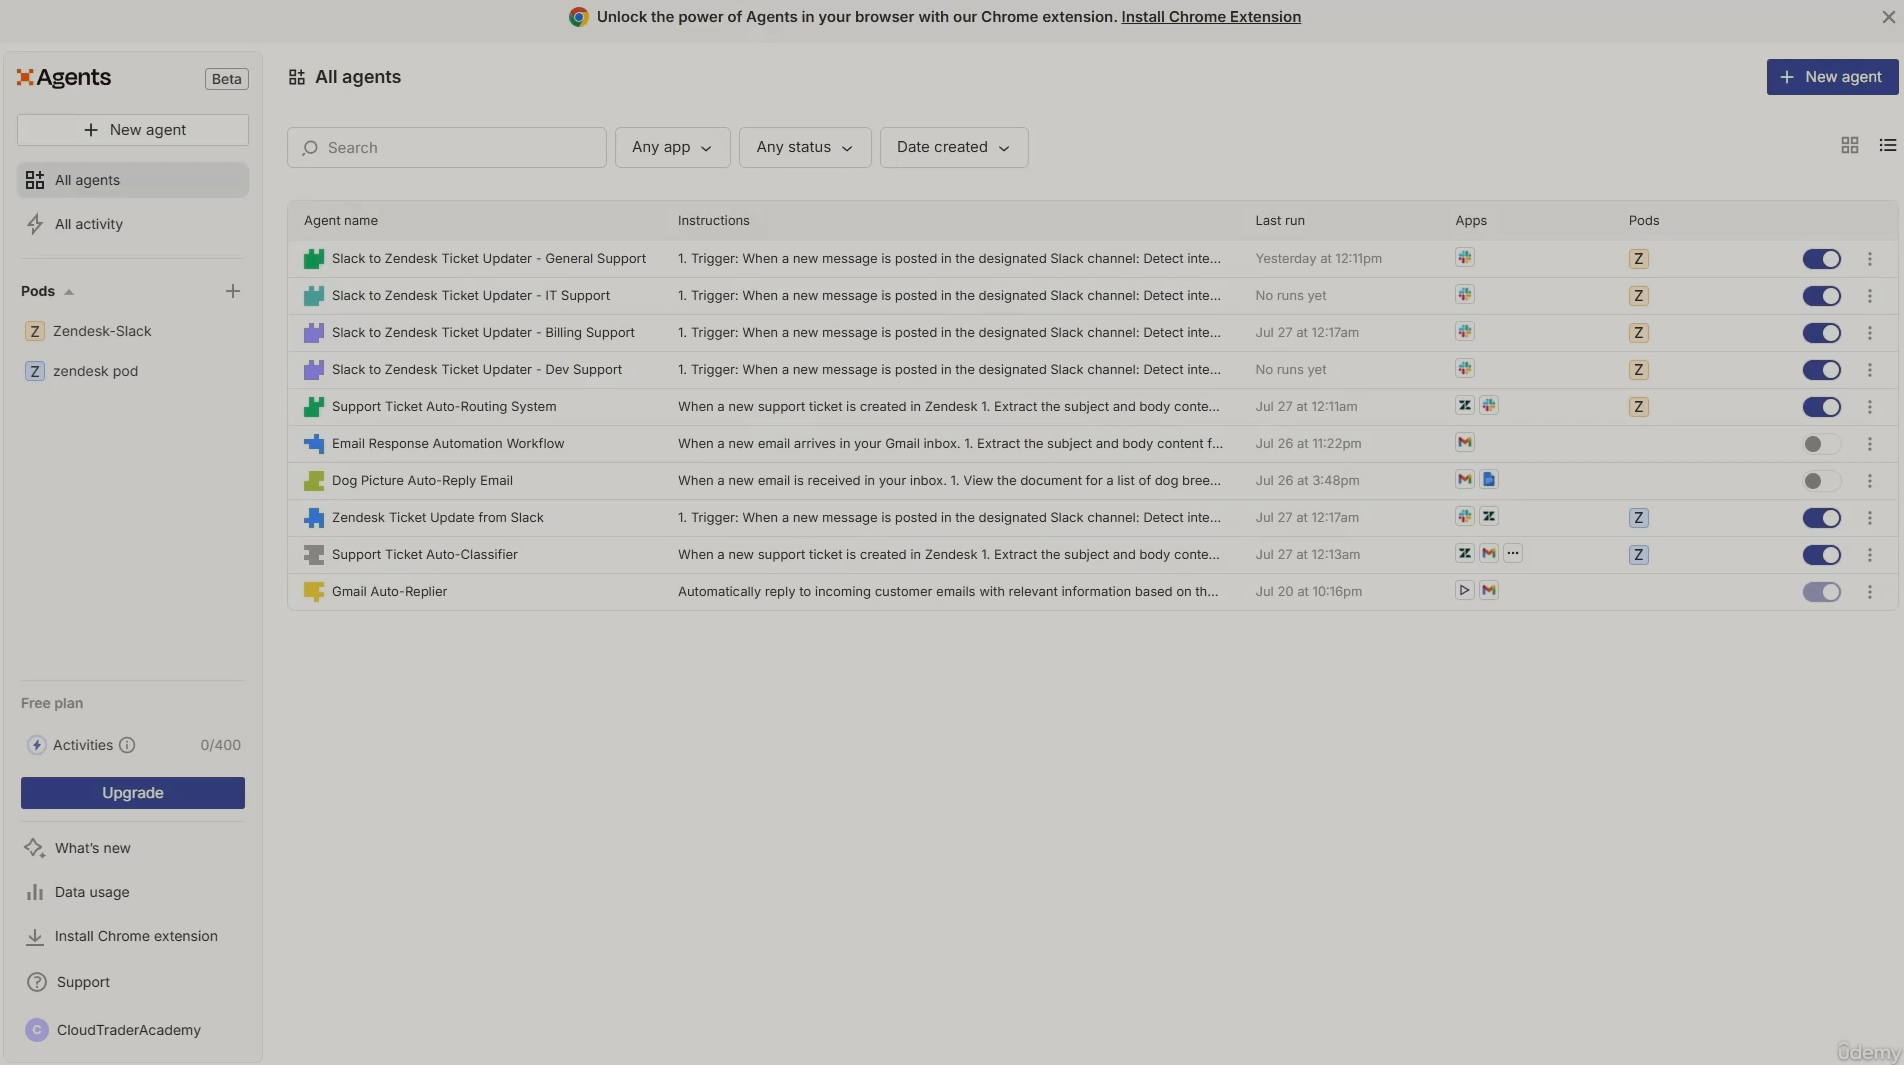This screenshot has height=1065, width=1904.
Task: Click Google Docs icon in Dog Picture row
Action: pos(1489,480)
